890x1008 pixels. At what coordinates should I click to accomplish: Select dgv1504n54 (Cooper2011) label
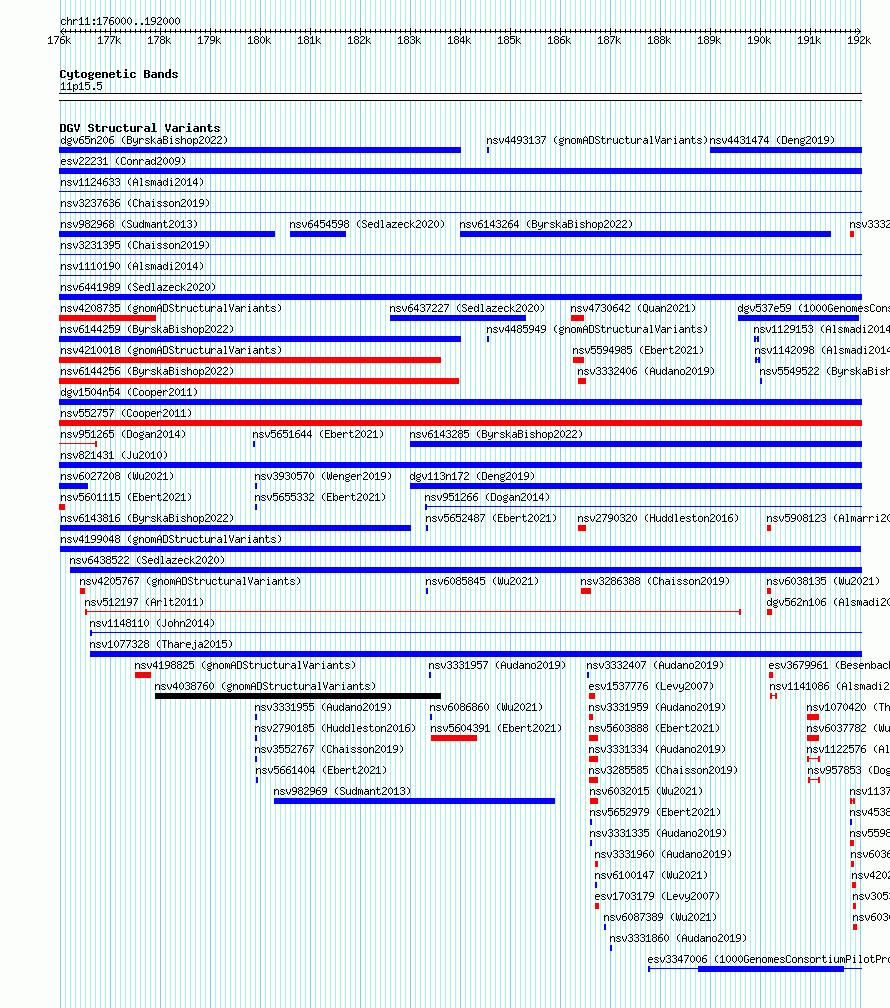click(x=129, y=392)
